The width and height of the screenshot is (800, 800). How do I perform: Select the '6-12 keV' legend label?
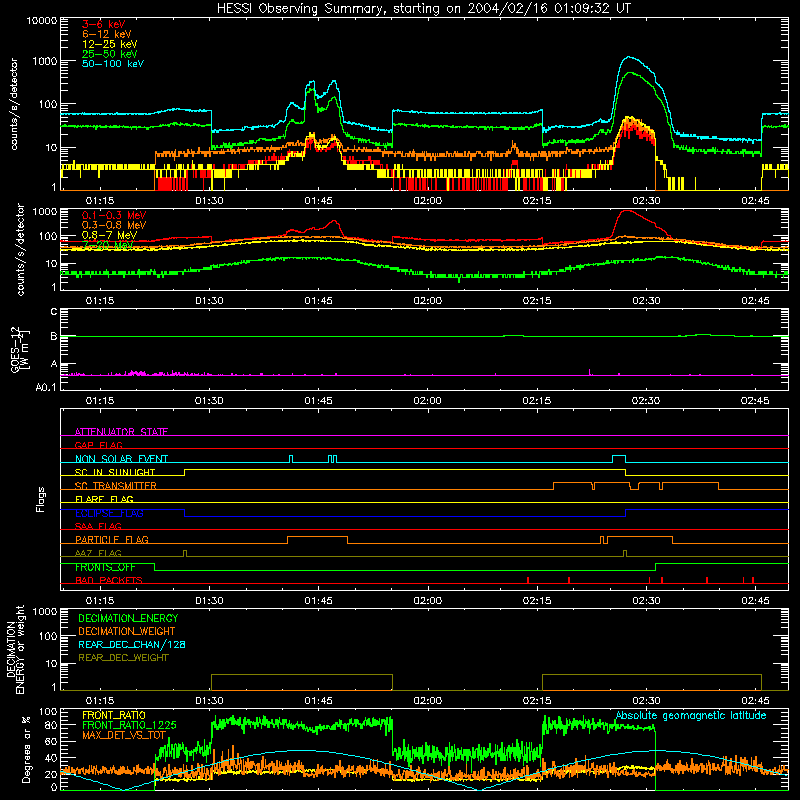pyautogui.click(x=107, y=34)
